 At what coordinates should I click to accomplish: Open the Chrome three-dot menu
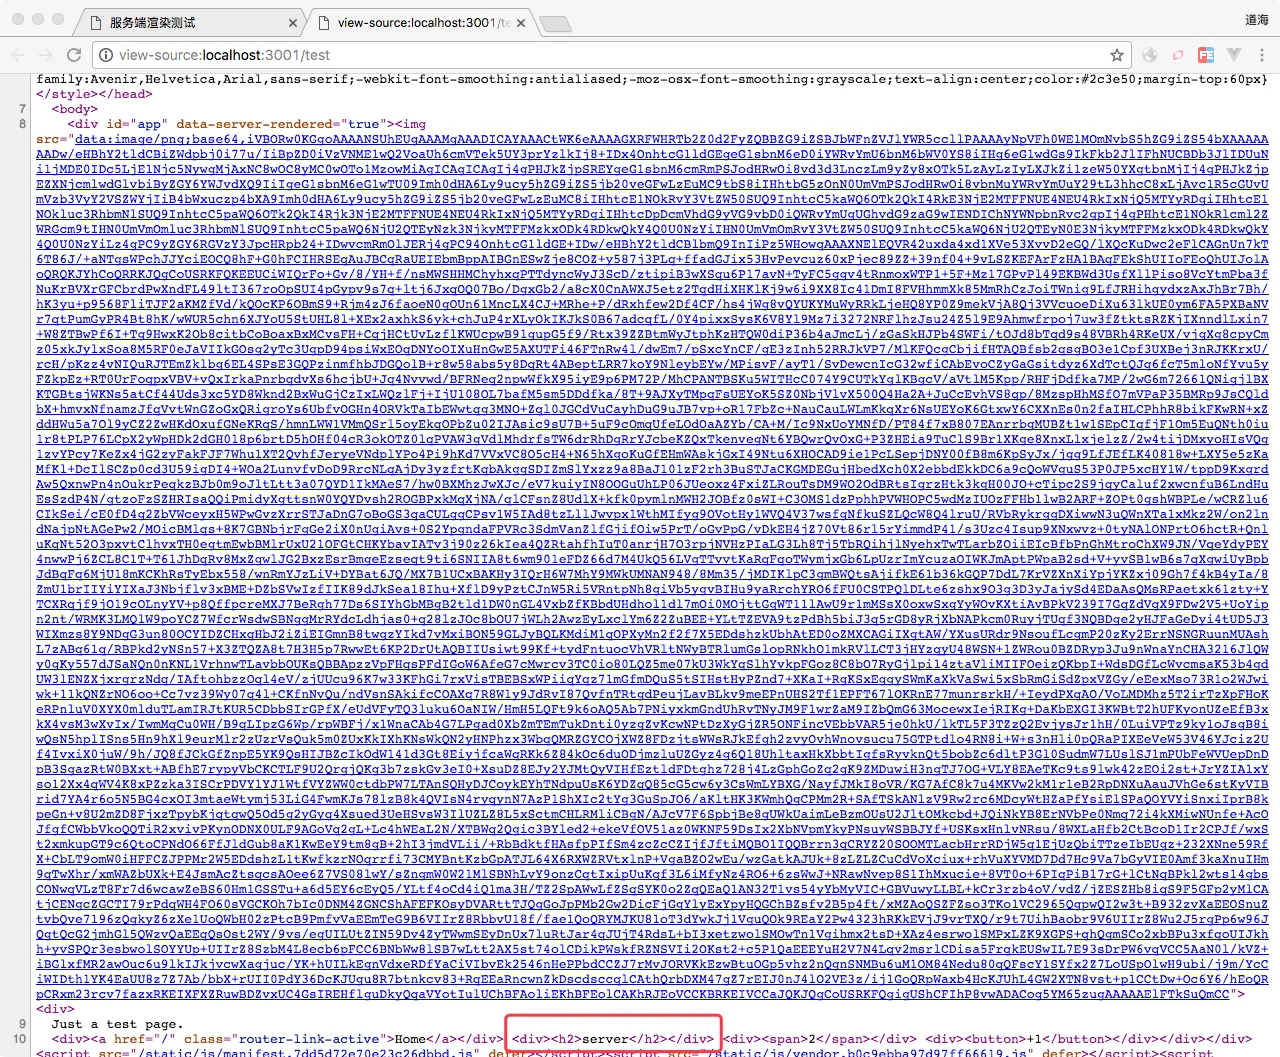point(1262,55)
